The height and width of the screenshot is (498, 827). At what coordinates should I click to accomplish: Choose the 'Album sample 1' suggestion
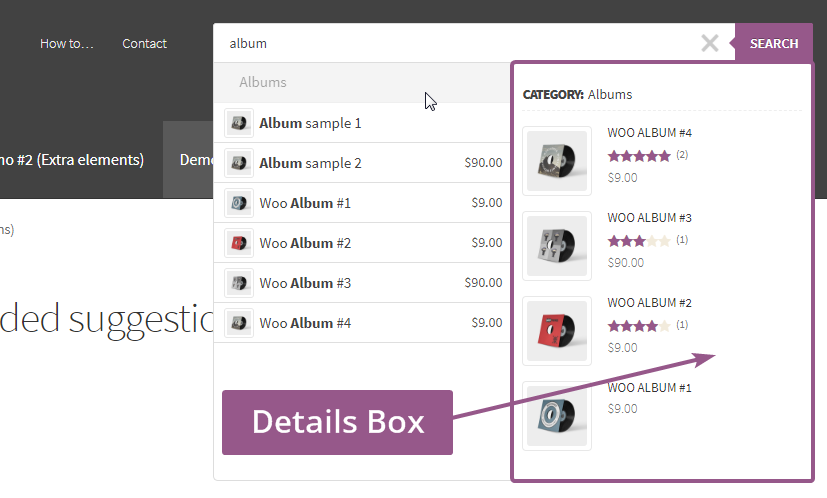(x=310, y=123)
